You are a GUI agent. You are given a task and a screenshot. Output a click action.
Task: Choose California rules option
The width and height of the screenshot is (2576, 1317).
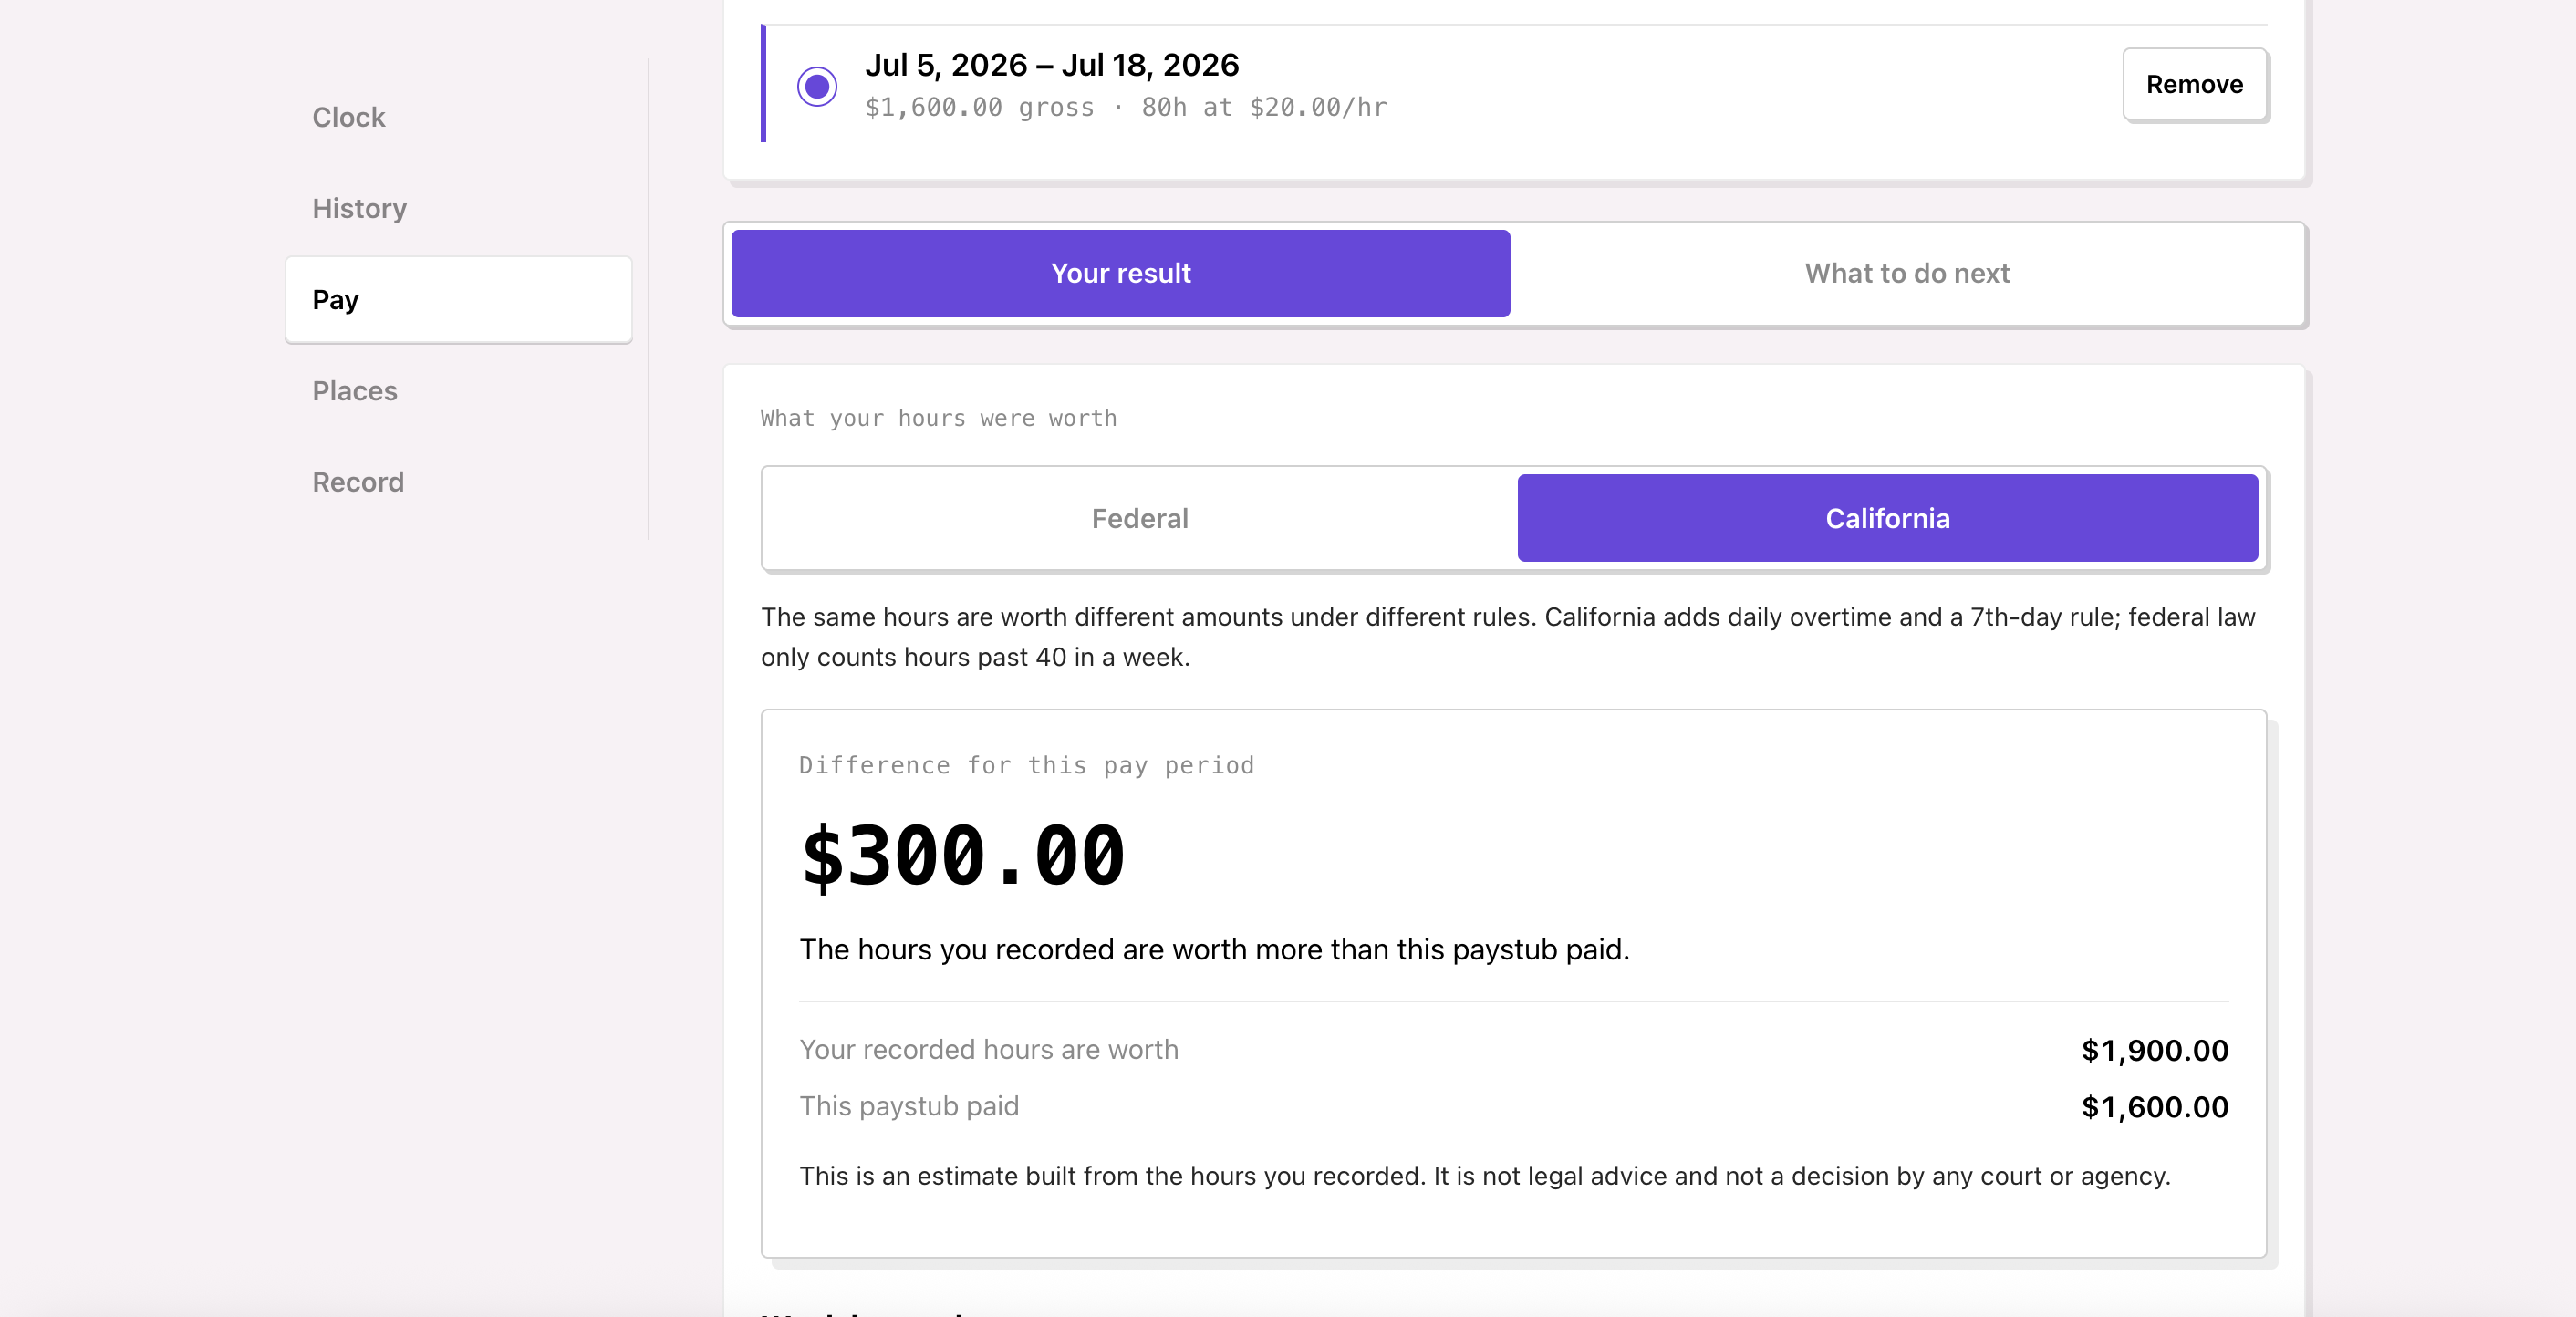pos(1887,518)
